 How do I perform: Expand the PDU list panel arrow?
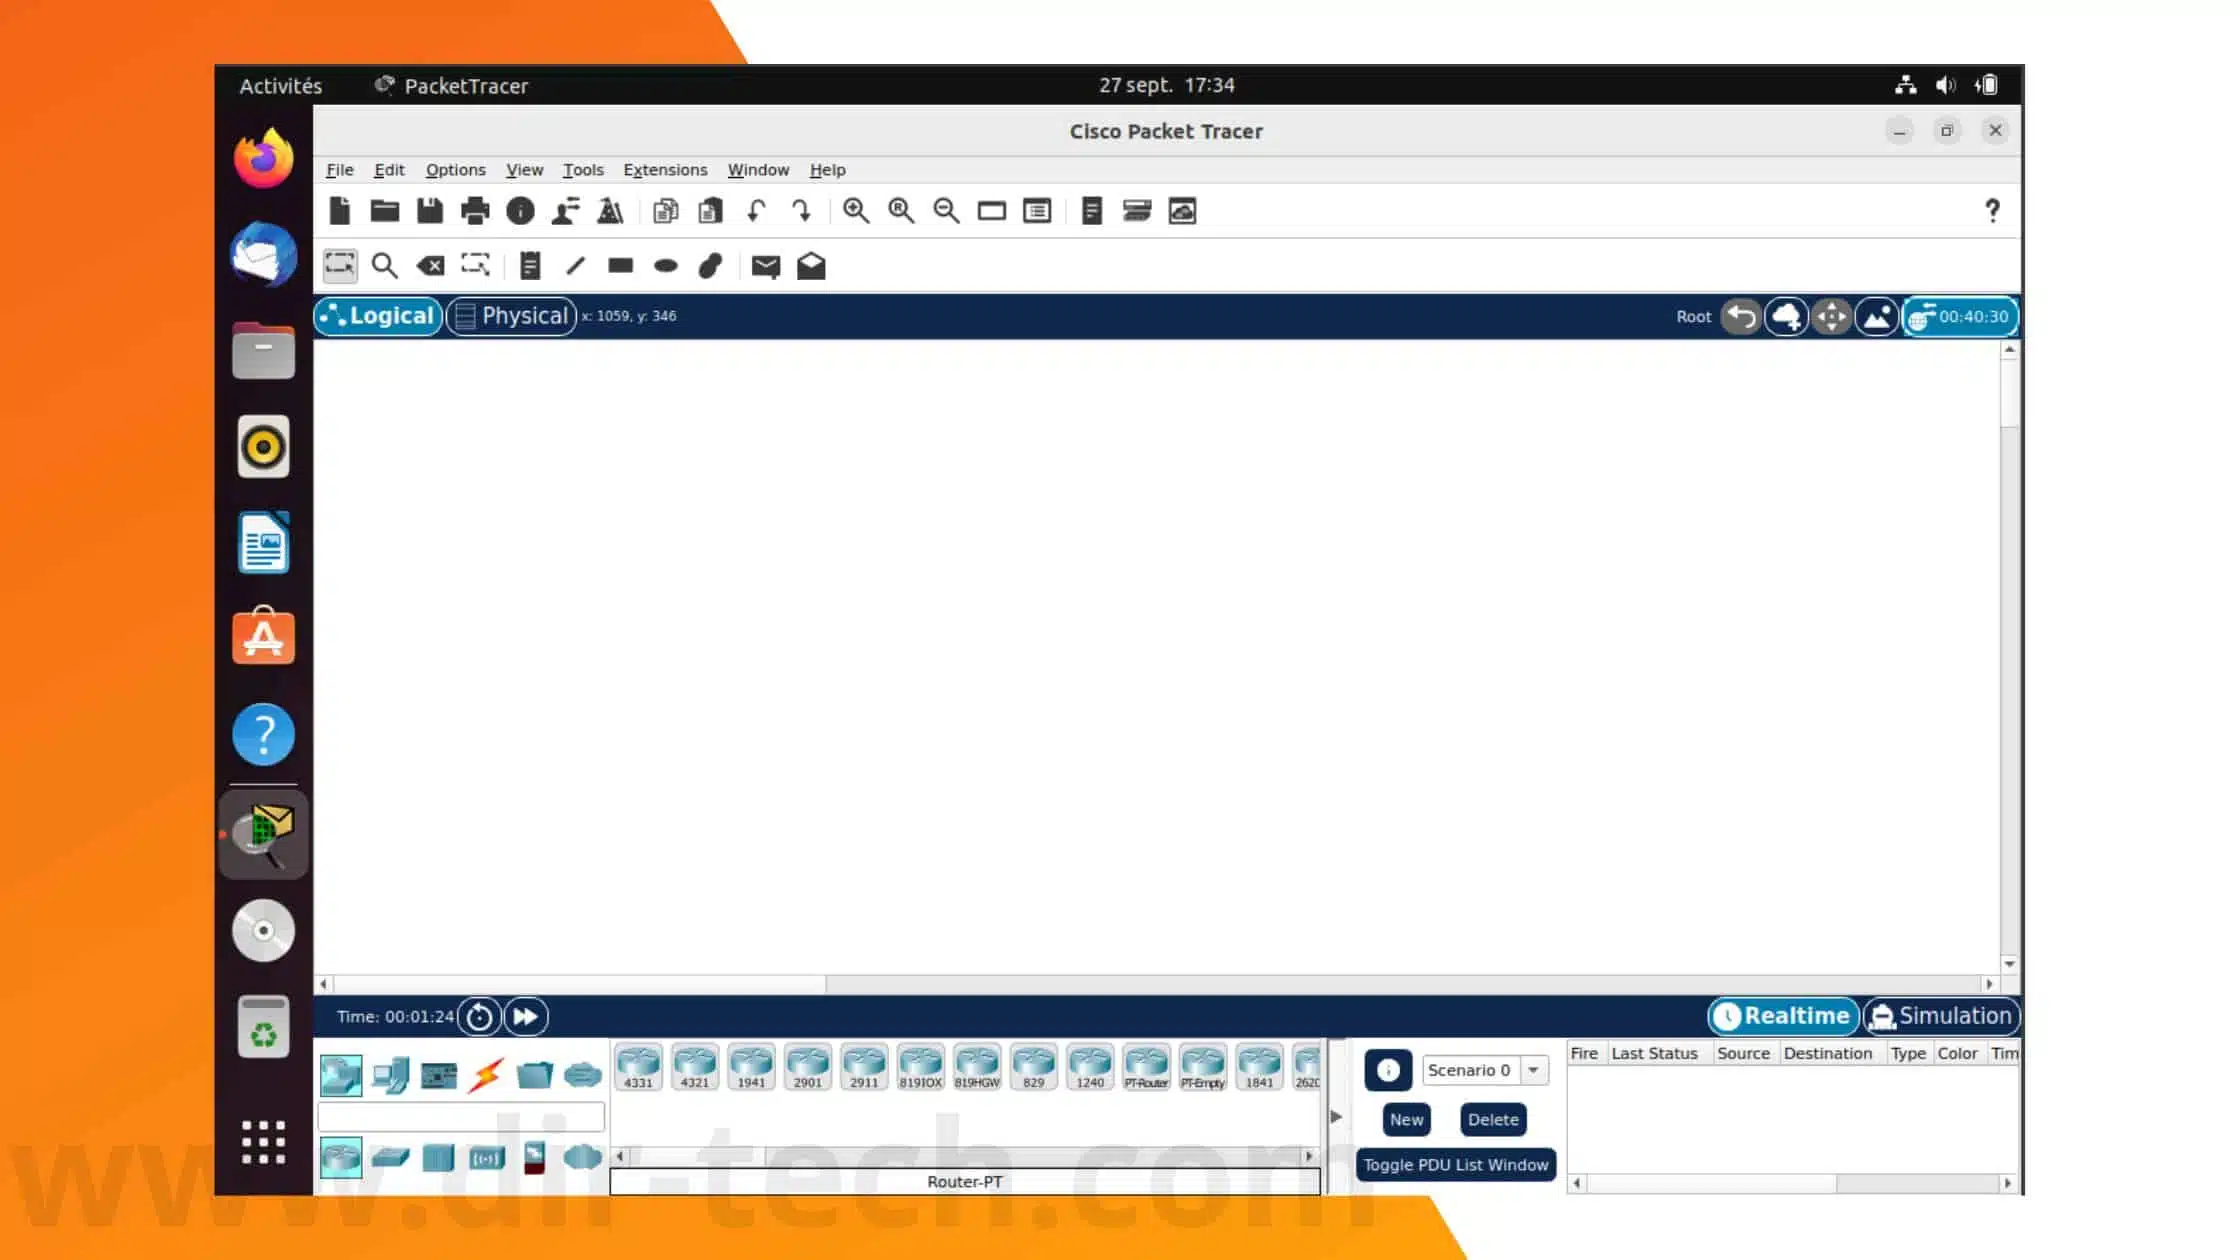tap(1336, 1116)
